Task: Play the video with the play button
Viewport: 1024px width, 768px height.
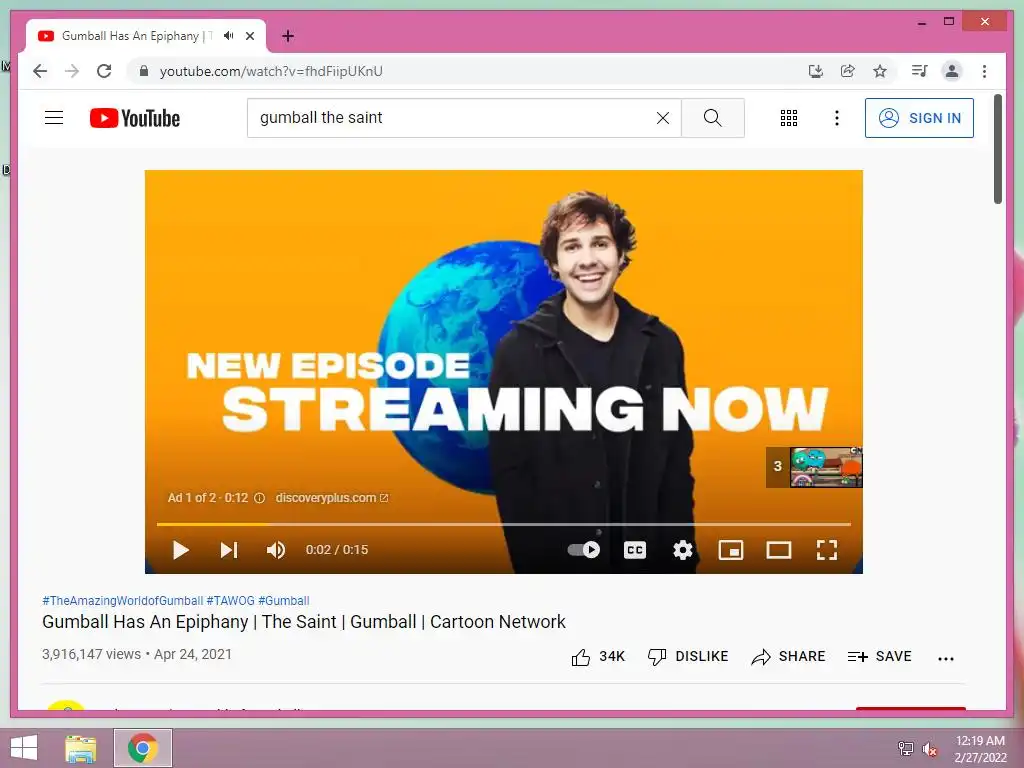Action: pos(180,550)
